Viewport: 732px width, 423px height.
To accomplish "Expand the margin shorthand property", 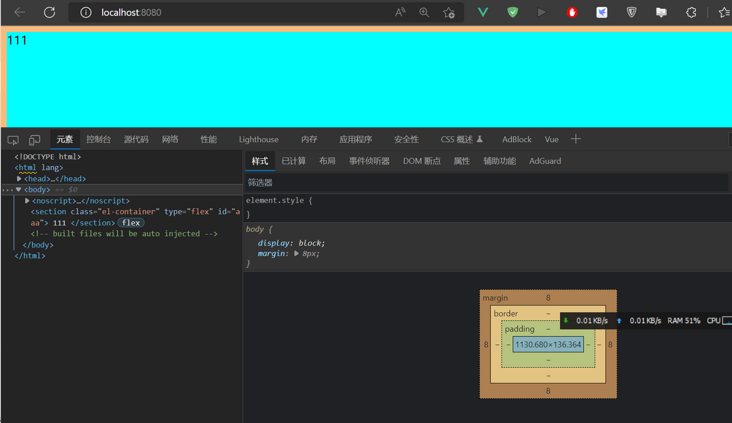I will click(x=296, y=254).
